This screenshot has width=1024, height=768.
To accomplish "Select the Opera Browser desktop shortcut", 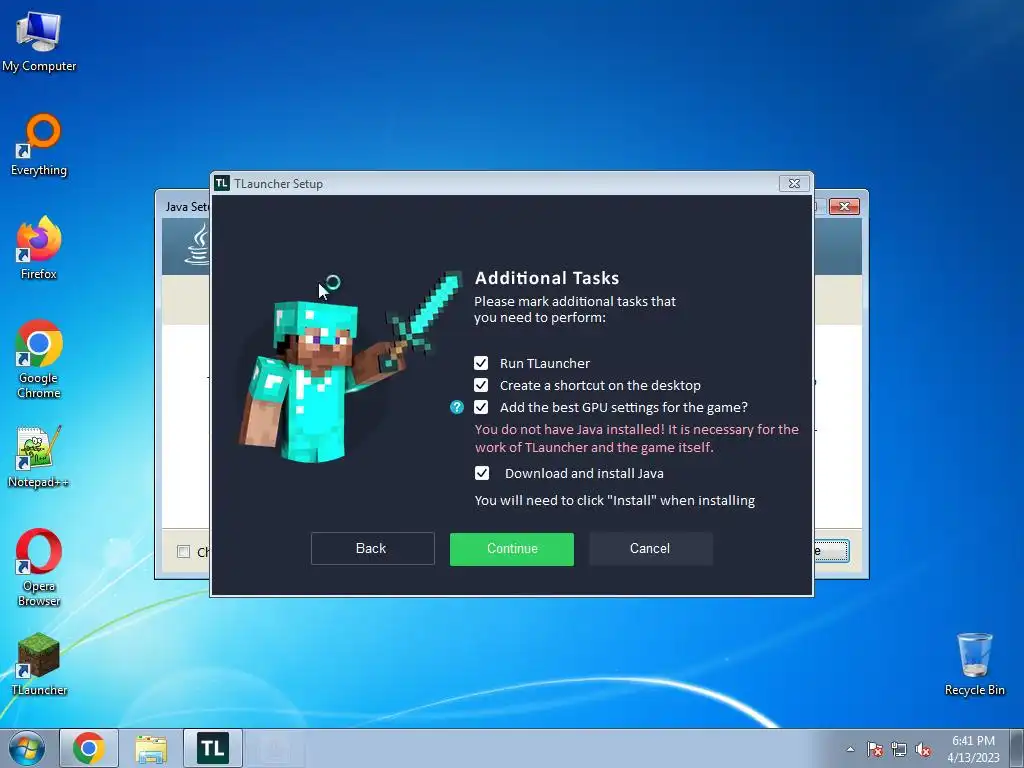I will 39,567.
